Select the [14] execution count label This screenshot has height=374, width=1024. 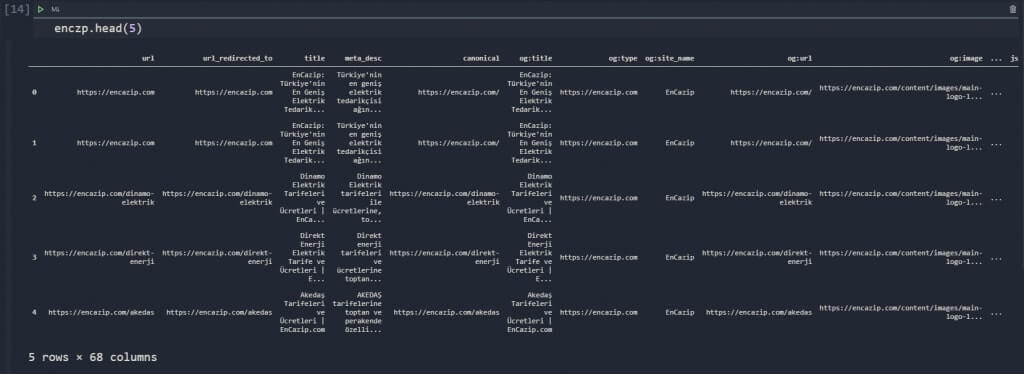coord(17,10)
